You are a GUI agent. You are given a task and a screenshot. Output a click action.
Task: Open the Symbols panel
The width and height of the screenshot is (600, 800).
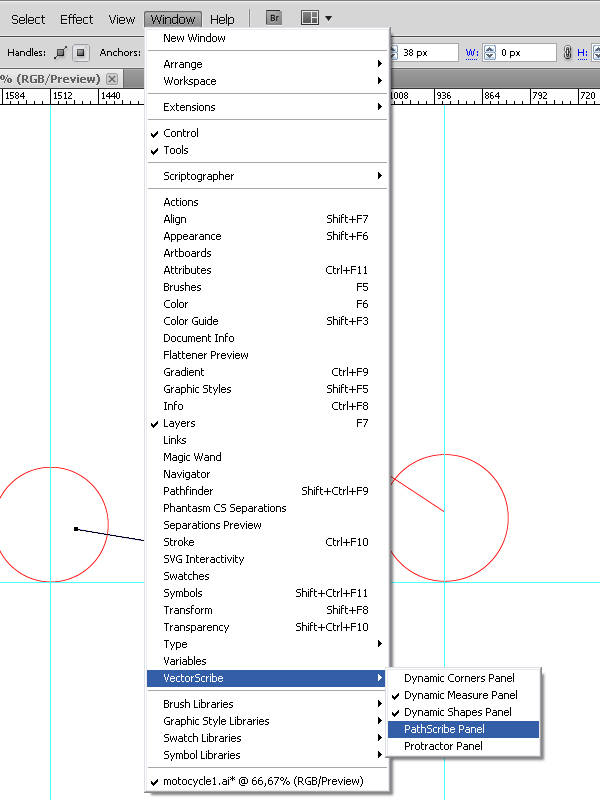tap(267, 593)
